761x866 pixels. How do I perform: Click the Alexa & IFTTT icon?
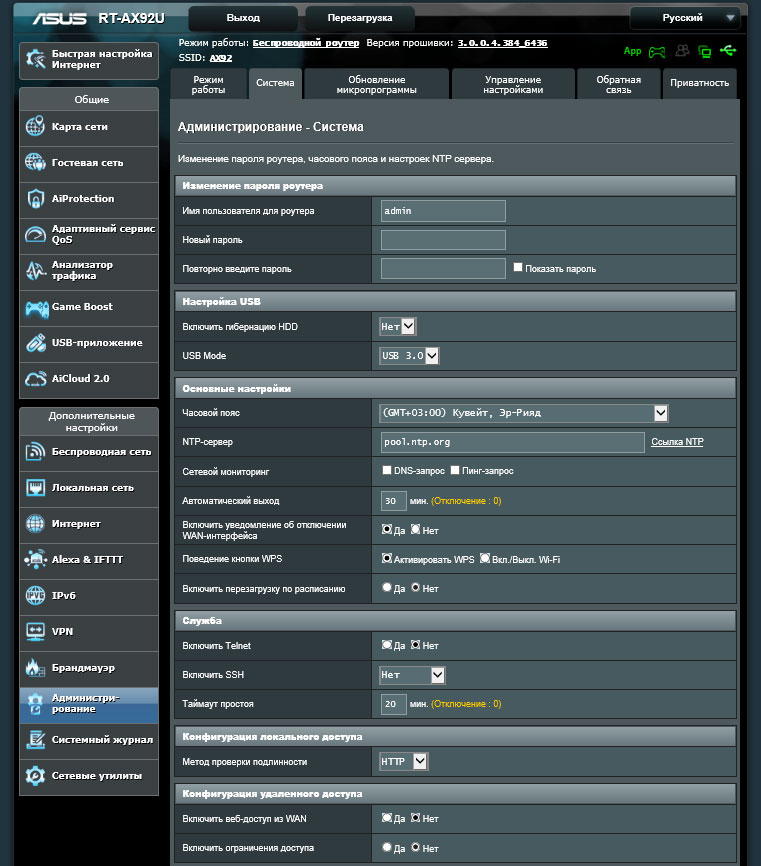35,559
